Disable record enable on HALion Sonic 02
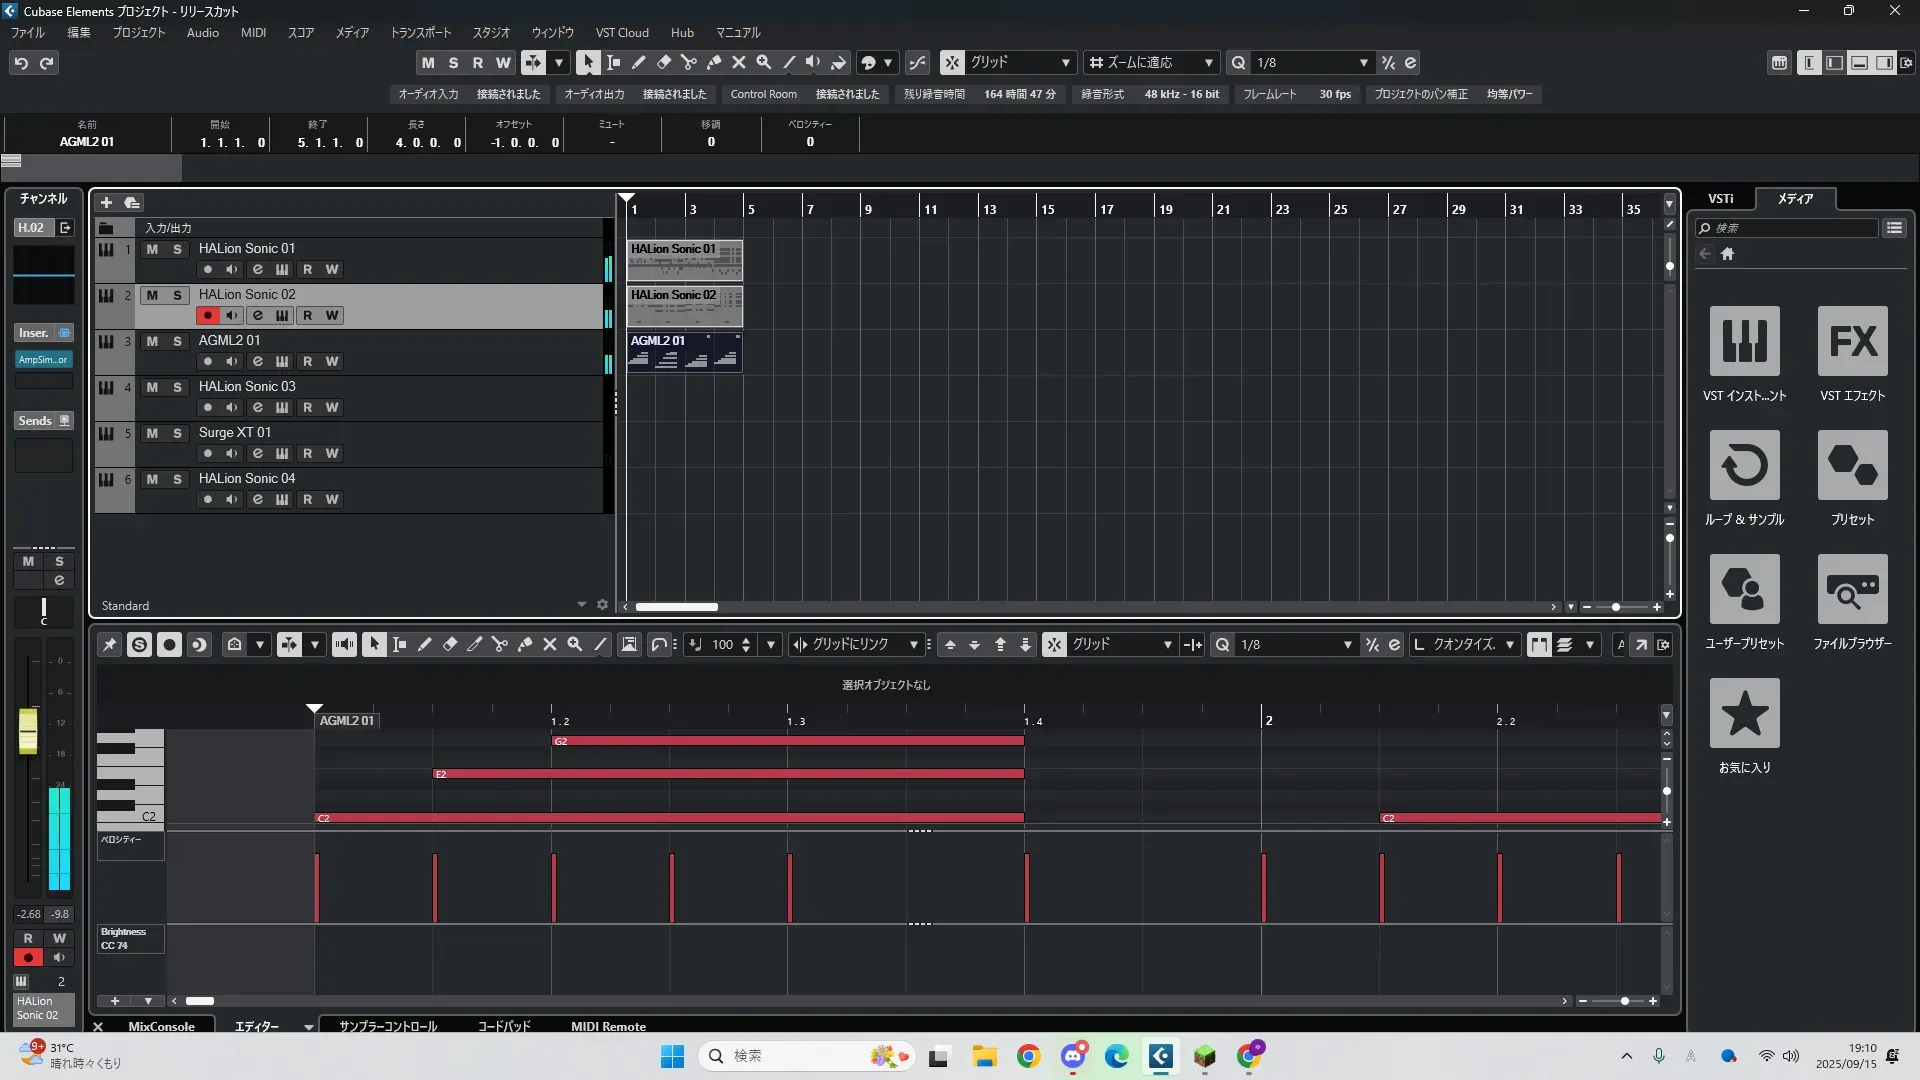The height and width of the screenshot is (1080, 1920). coord(207,315)
